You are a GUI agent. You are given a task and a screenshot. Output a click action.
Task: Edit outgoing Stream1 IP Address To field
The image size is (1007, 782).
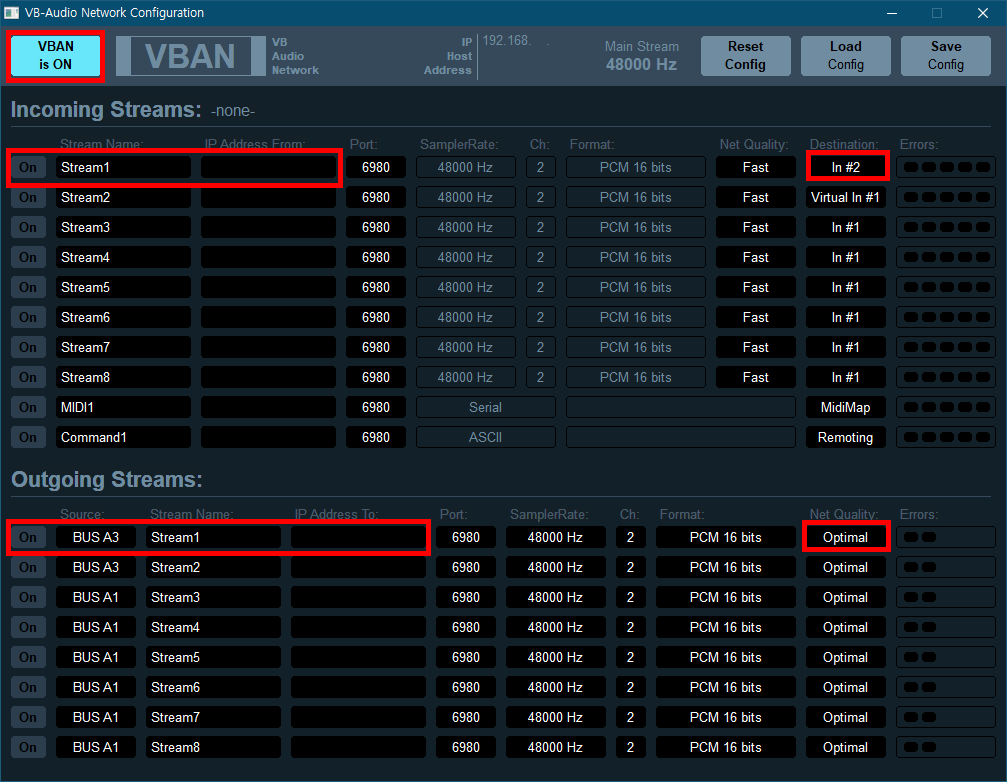[x=358, y=537]
